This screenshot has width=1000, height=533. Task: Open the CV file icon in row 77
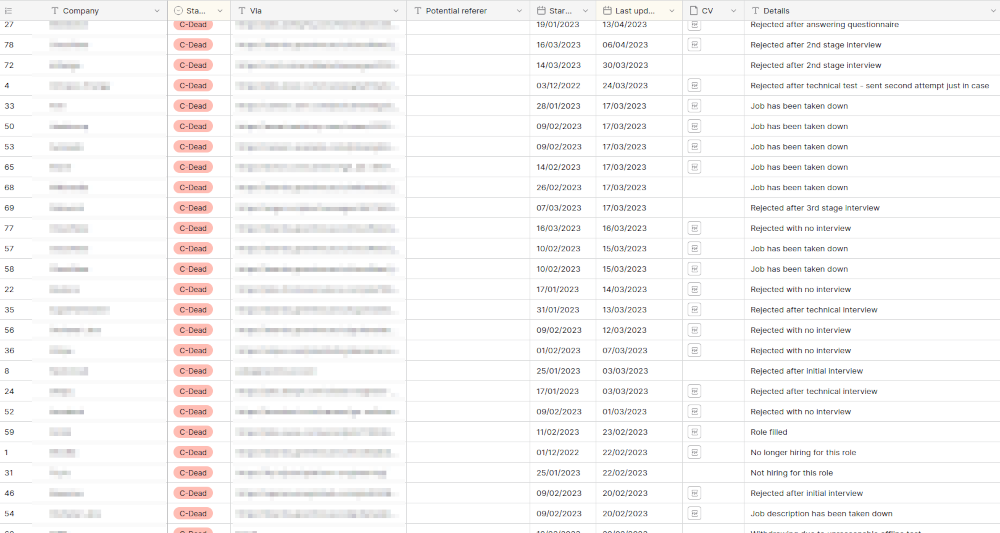click(694, 228)
